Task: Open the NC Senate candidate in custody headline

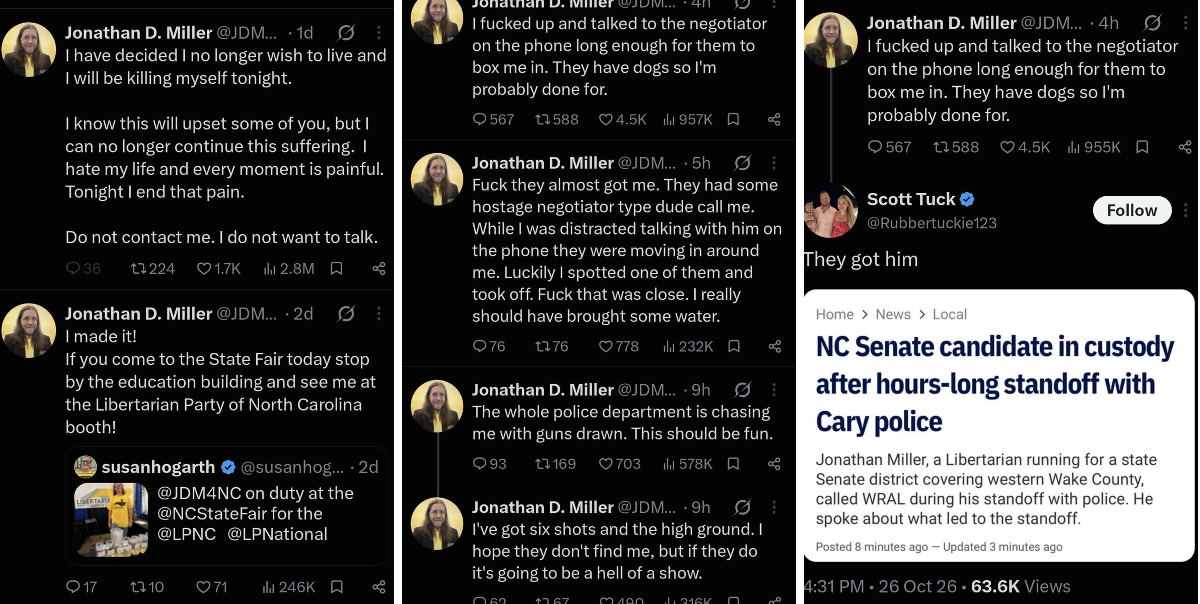Action: (x=995, y=384)
